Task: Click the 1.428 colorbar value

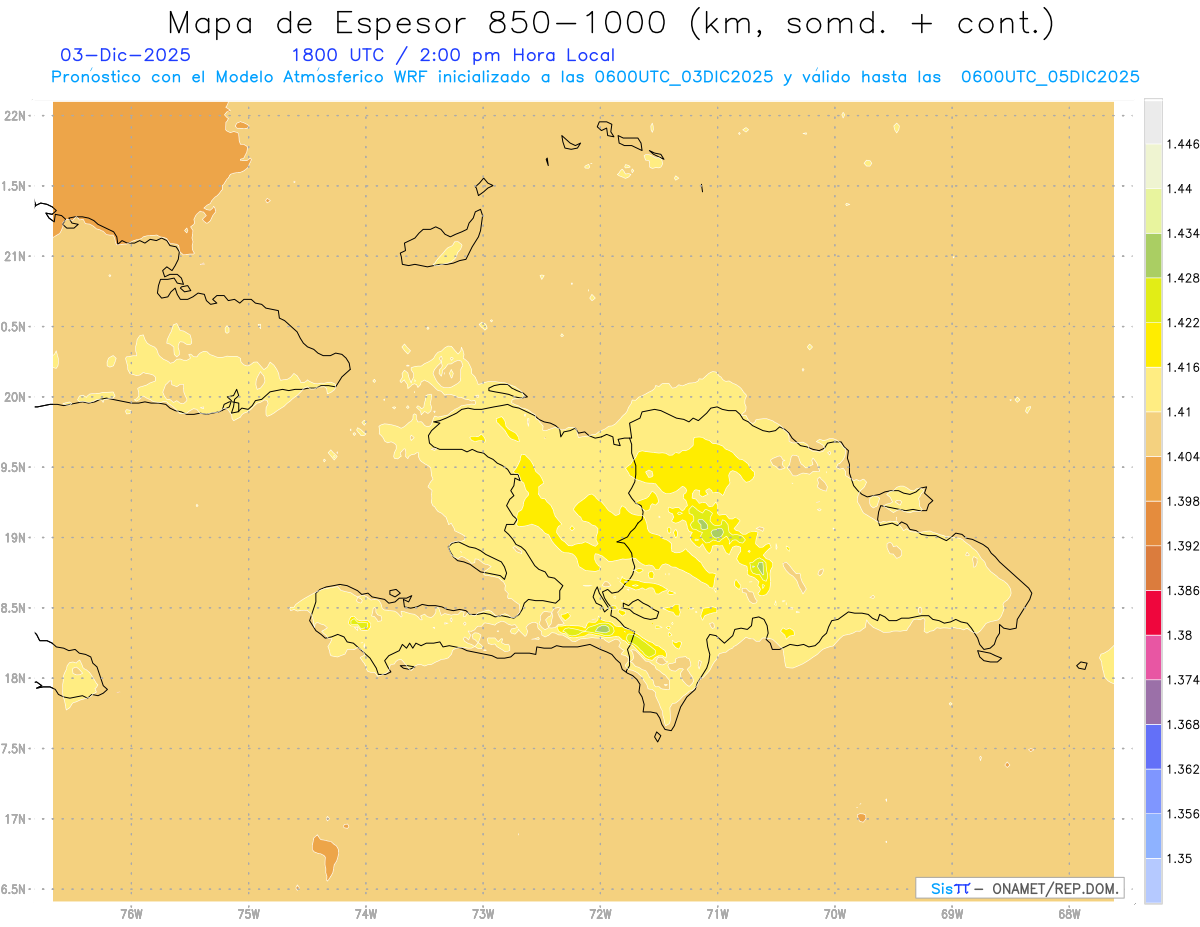Action: [x=1184, y=277]
